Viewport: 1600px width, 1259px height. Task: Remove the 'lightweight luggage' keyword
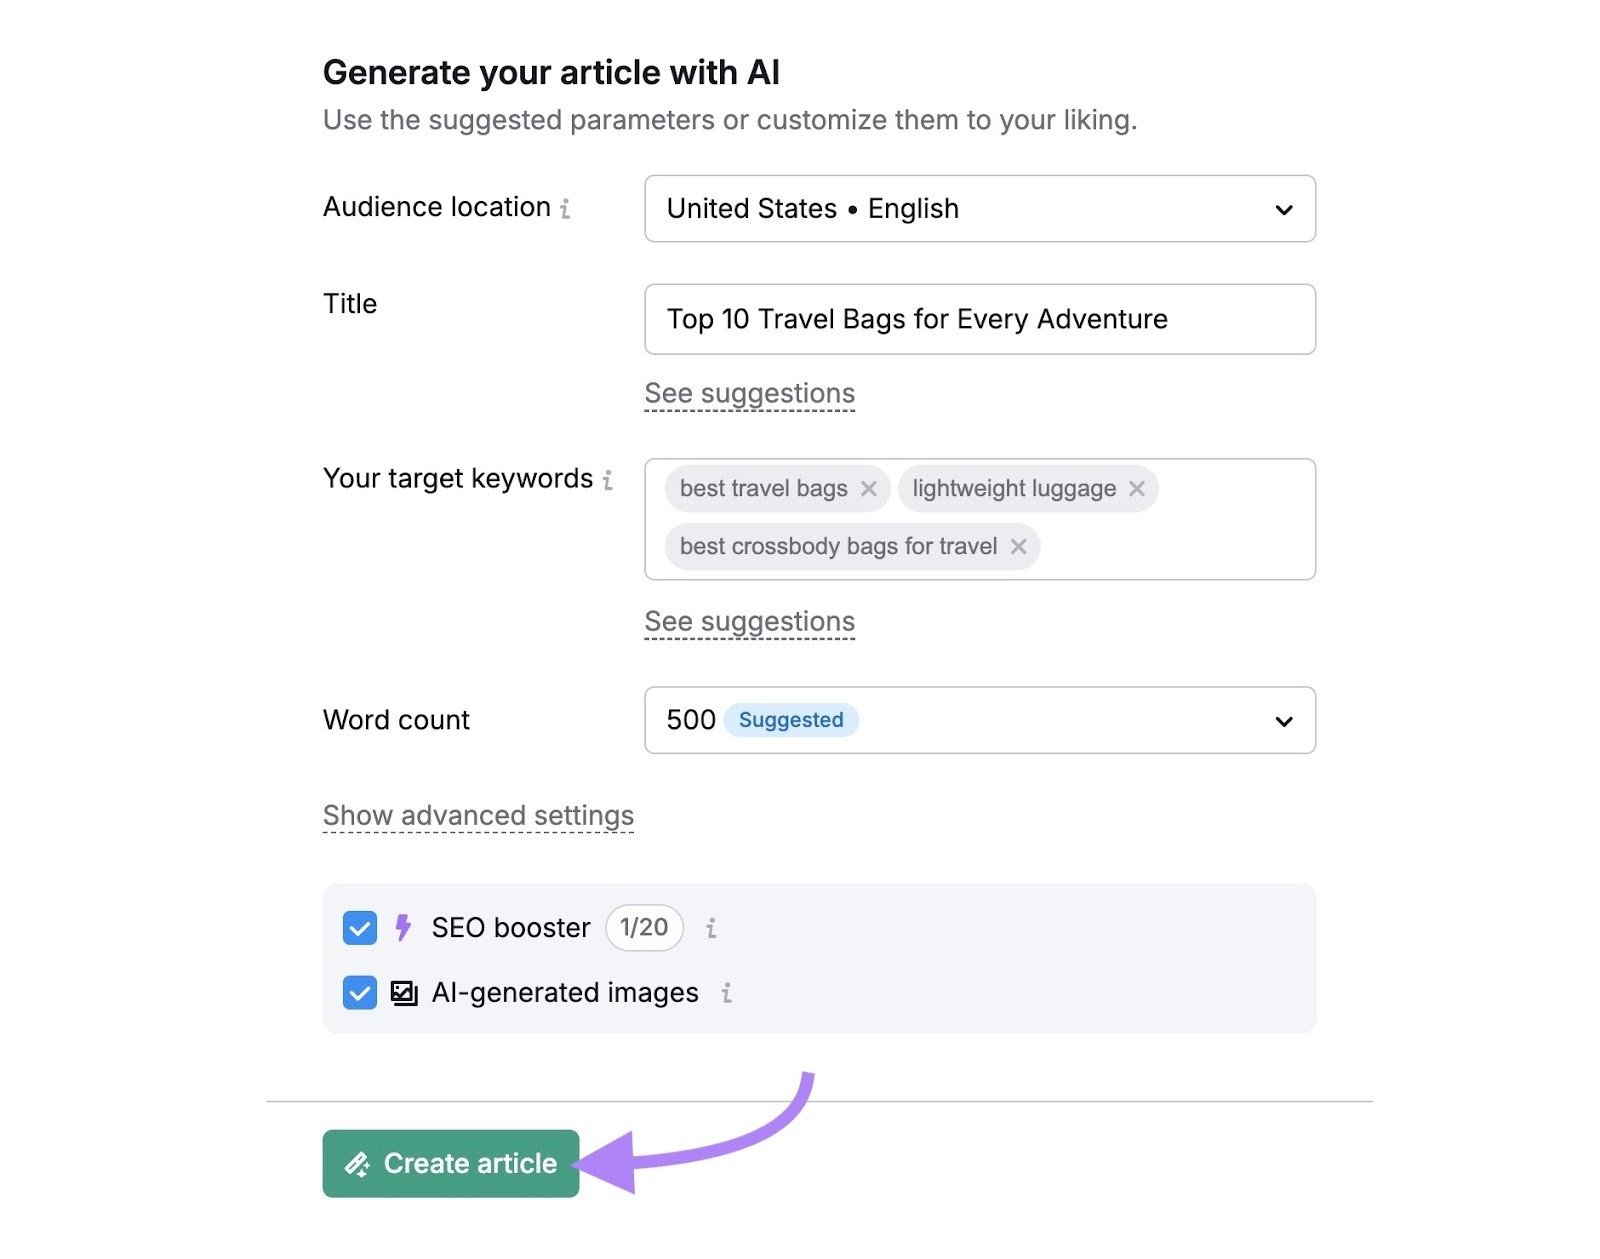1137,489
